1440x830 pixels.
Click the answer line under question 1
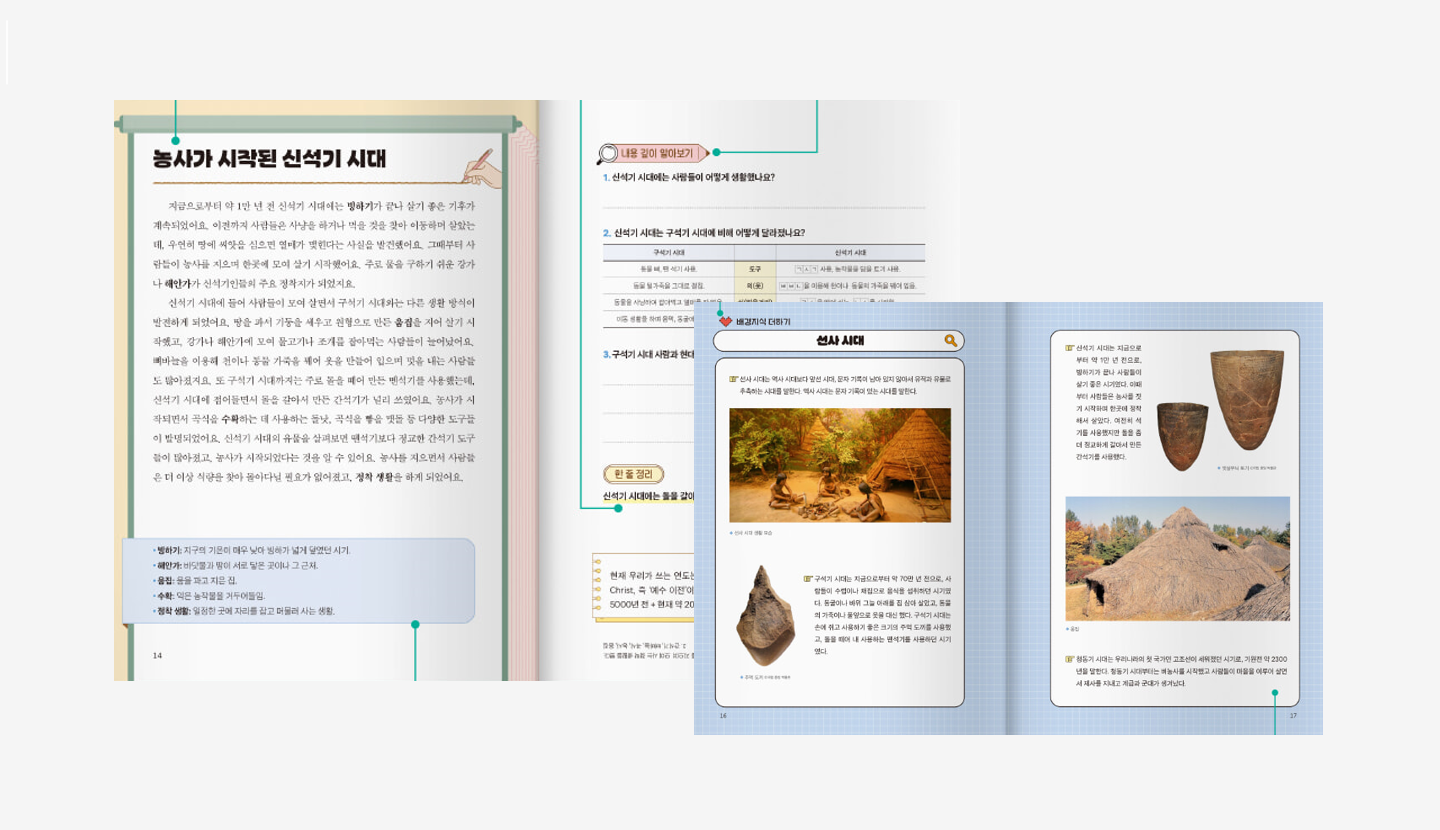point(764,206)
